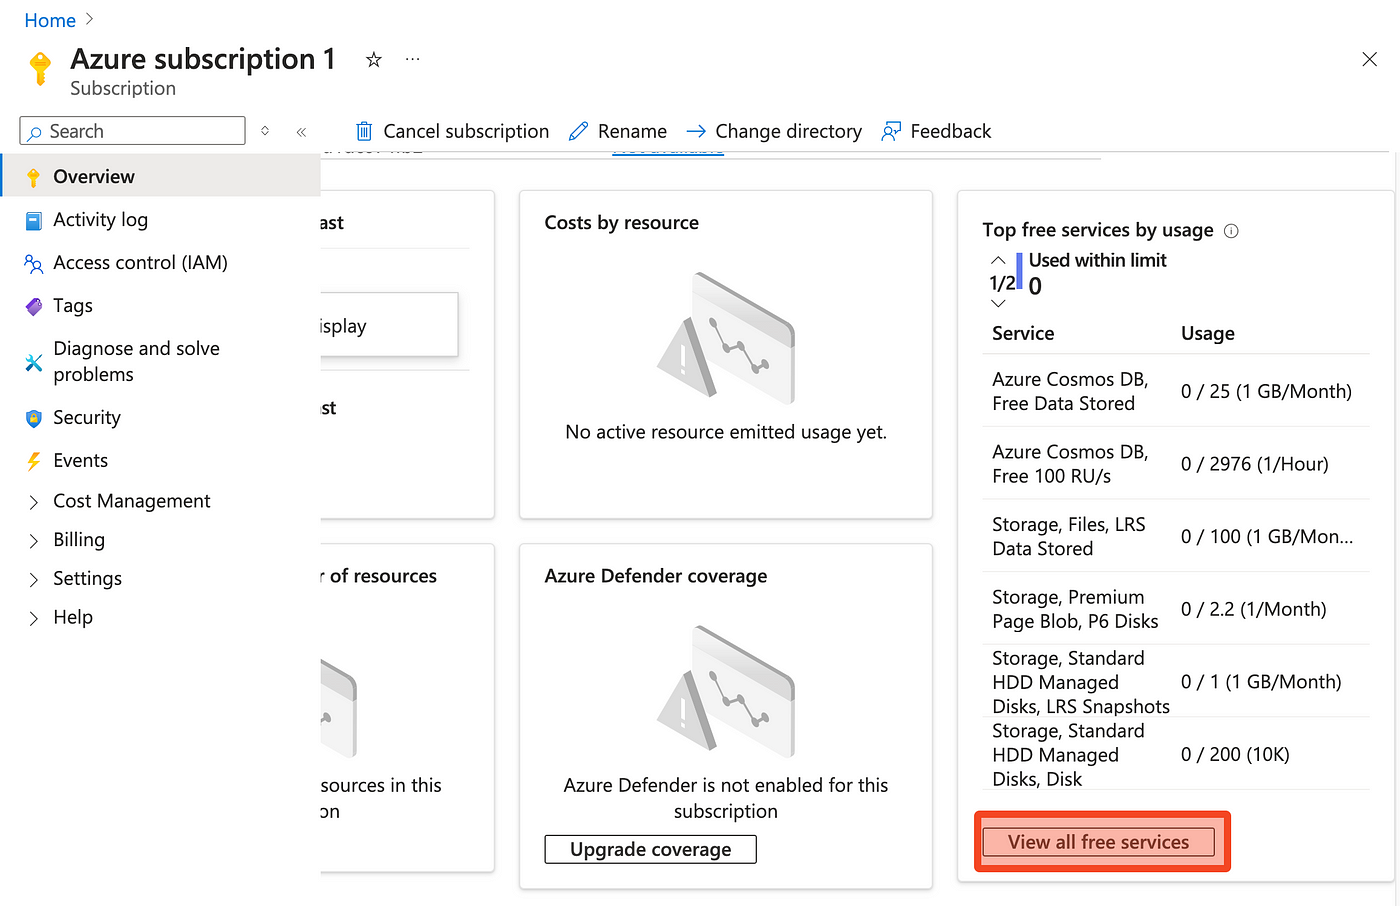Click View all free services button
Viewport: 1400px width, 906px height.
(1099, 842)
